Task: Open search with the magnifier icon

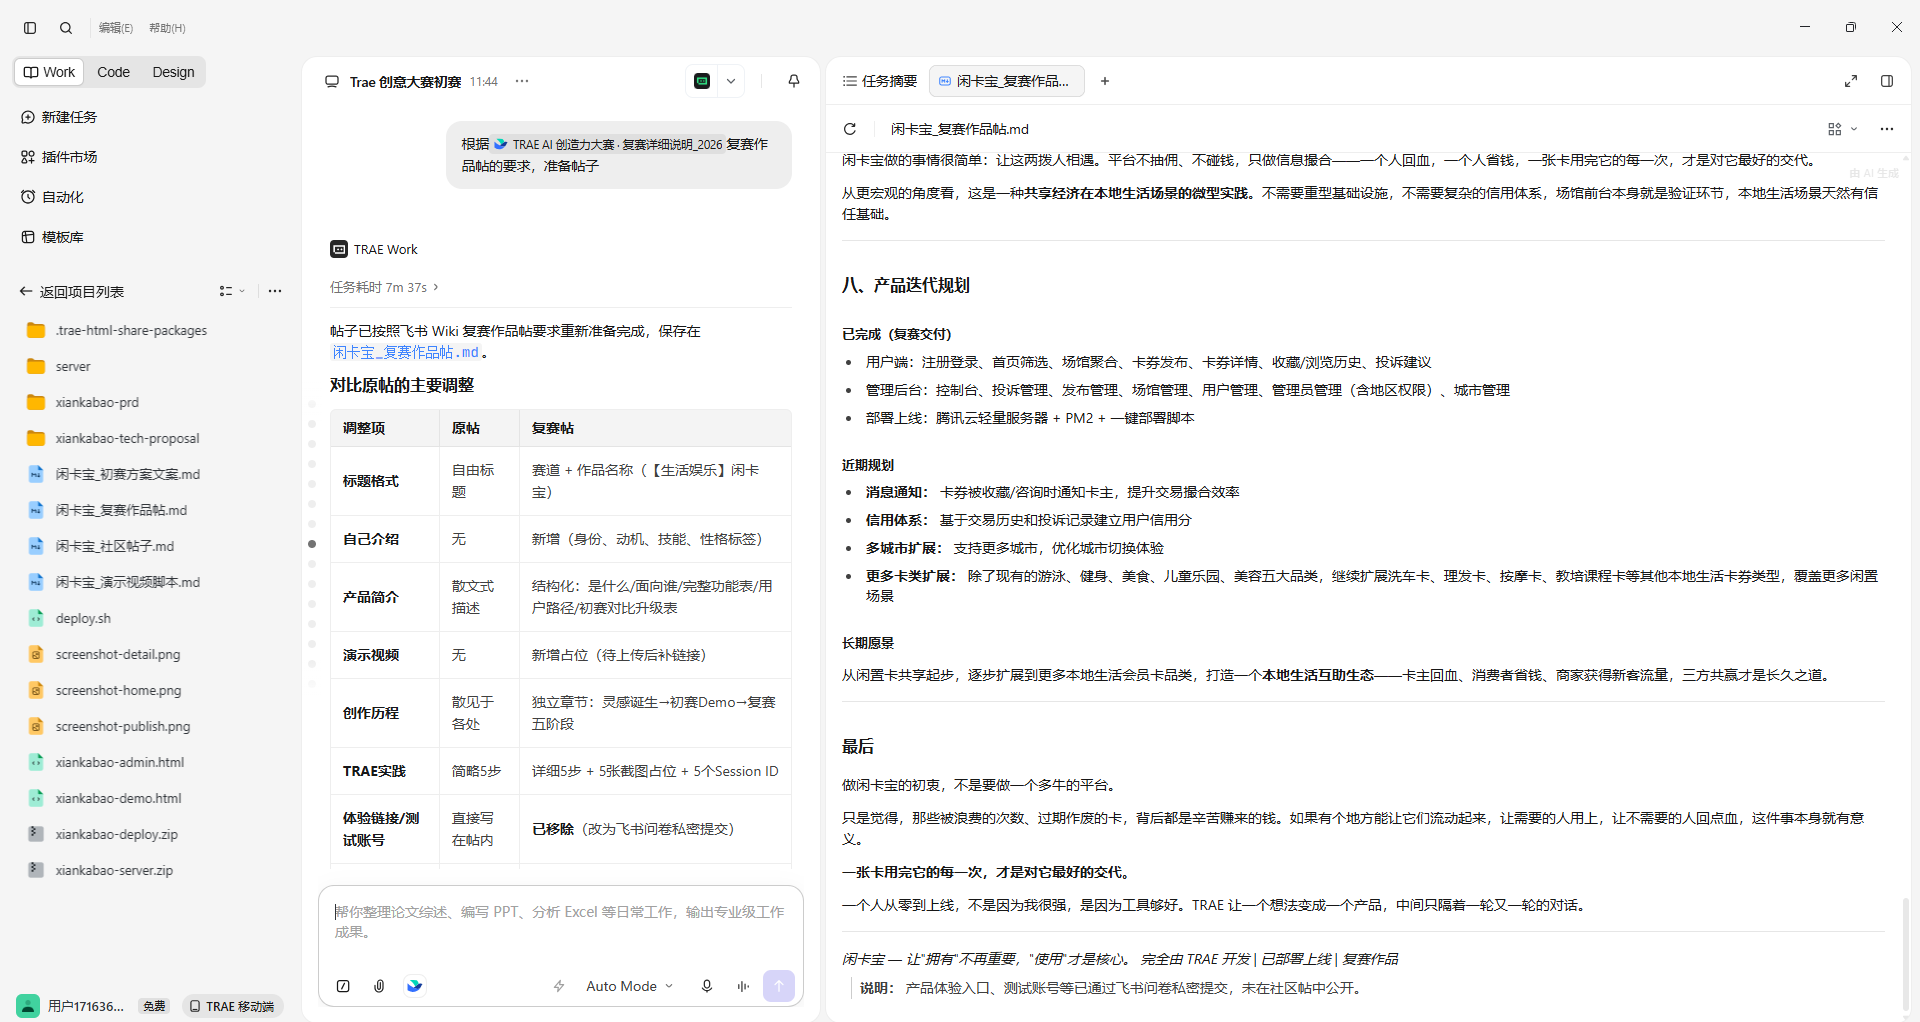Action: pyautogui.click(x=66, y=28)
